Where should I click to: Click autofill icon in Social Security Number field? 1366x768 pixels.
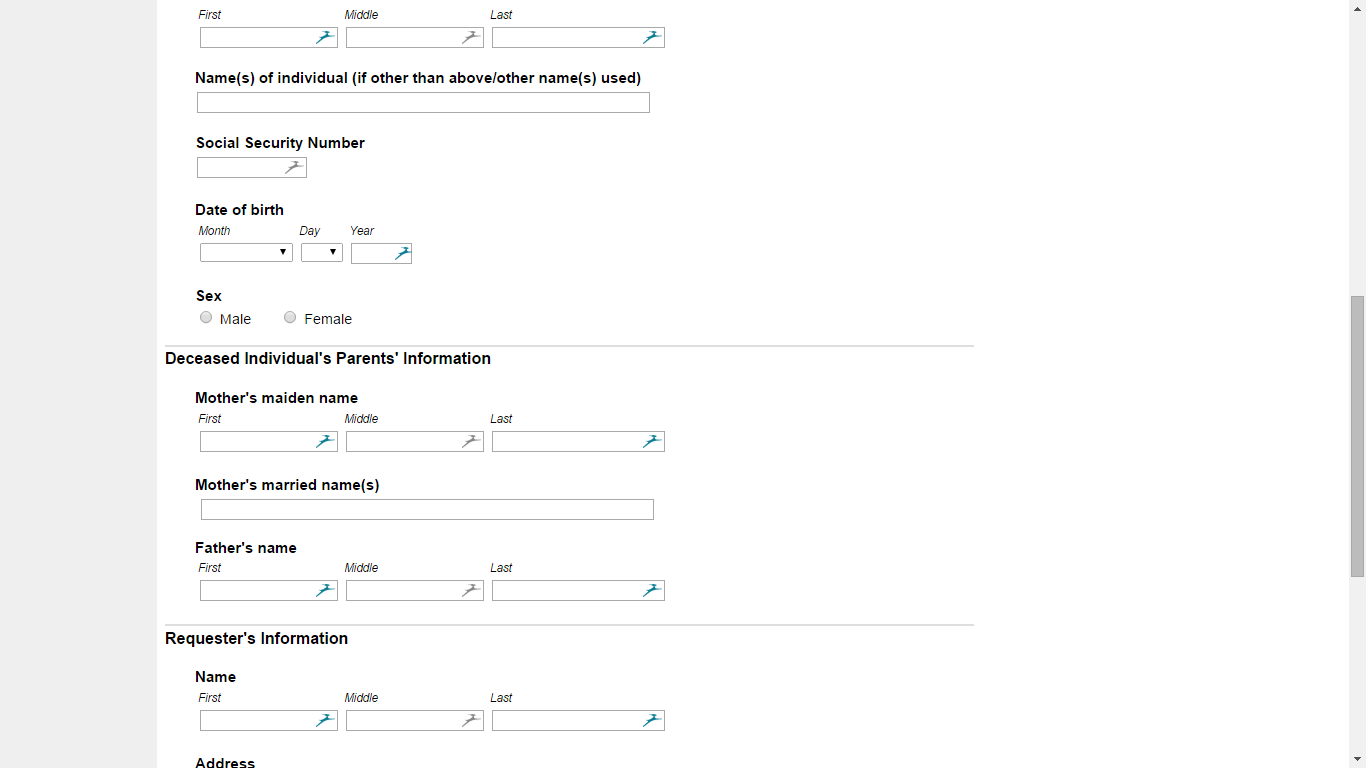(x=294, y=167)
